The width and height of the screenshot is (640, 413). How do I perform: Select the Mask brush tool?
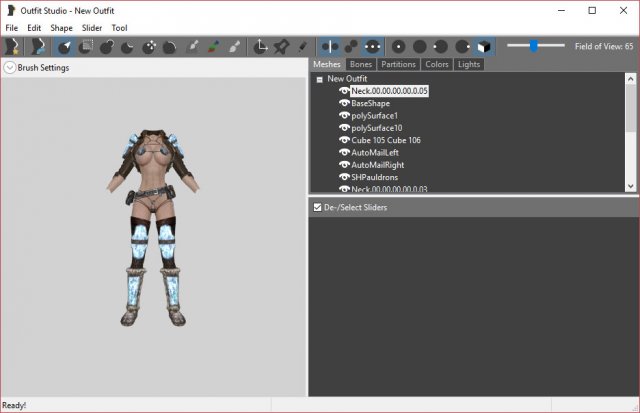coord(86,46)
